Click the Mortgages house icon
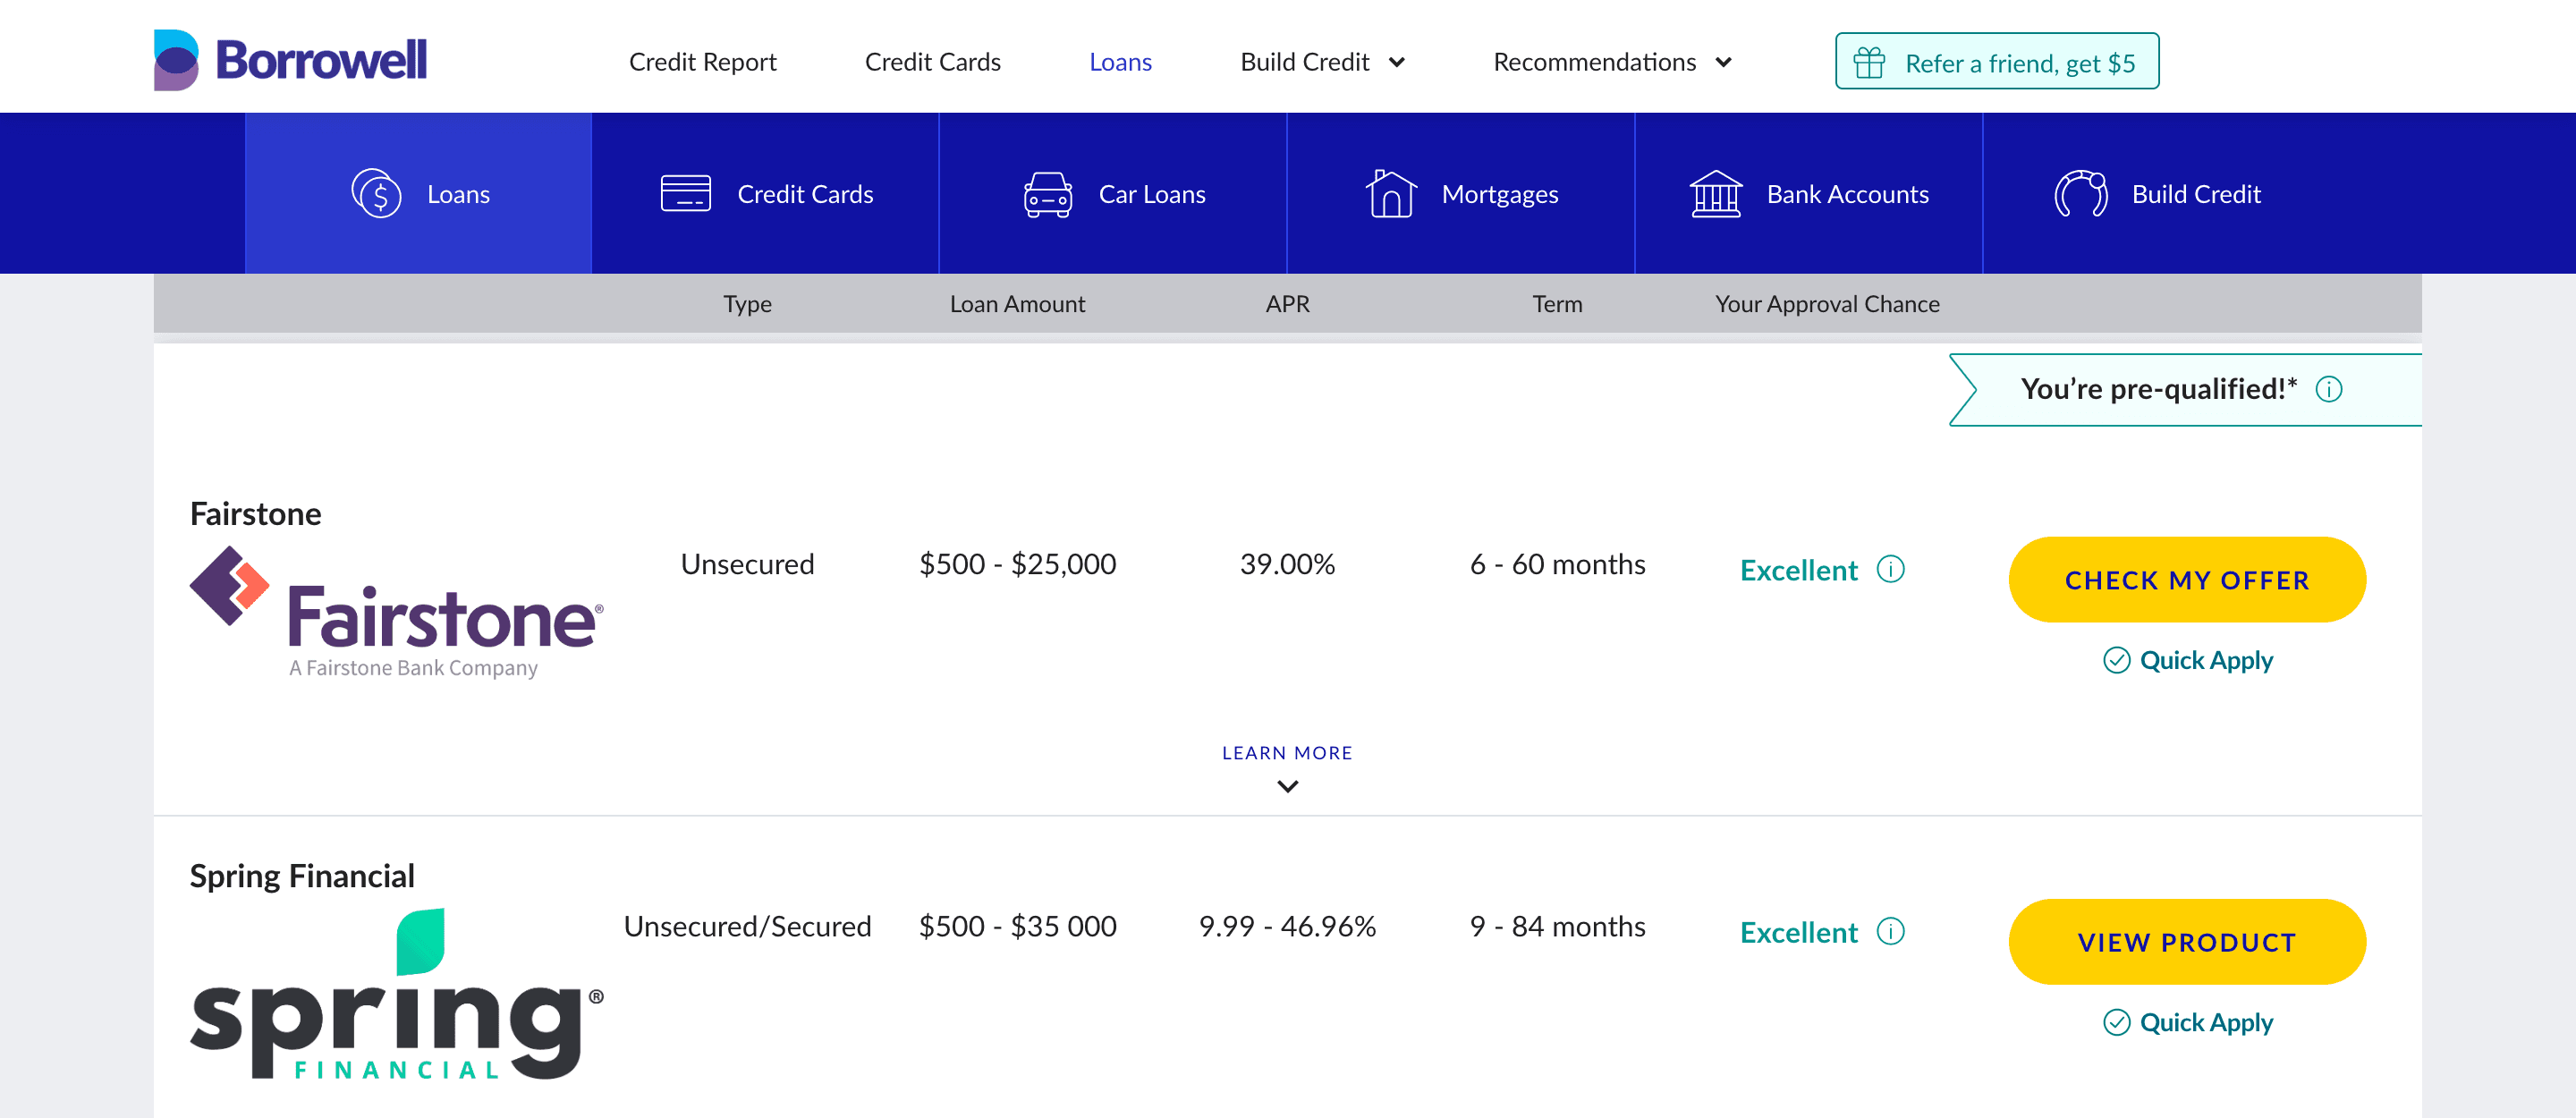 pos(1390,194)
